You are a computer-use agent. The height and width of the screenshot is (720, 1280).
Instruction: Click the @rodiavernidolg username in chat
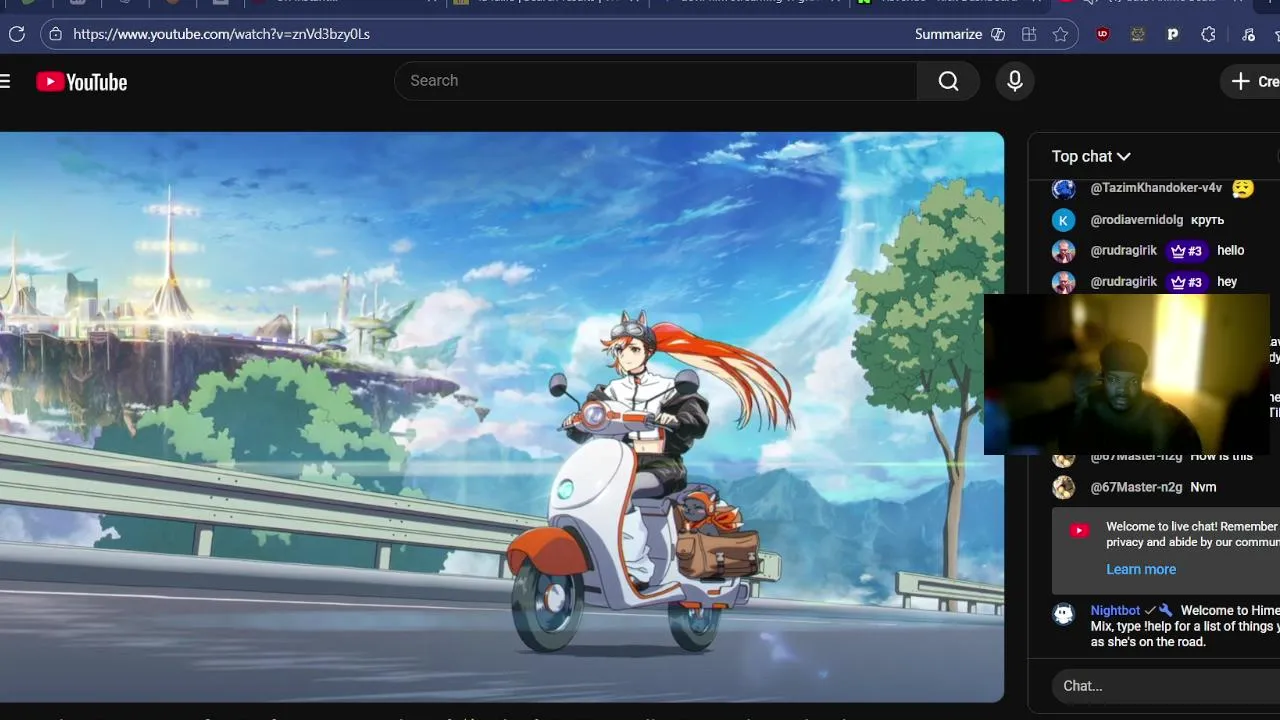(x=1137, y=220)
